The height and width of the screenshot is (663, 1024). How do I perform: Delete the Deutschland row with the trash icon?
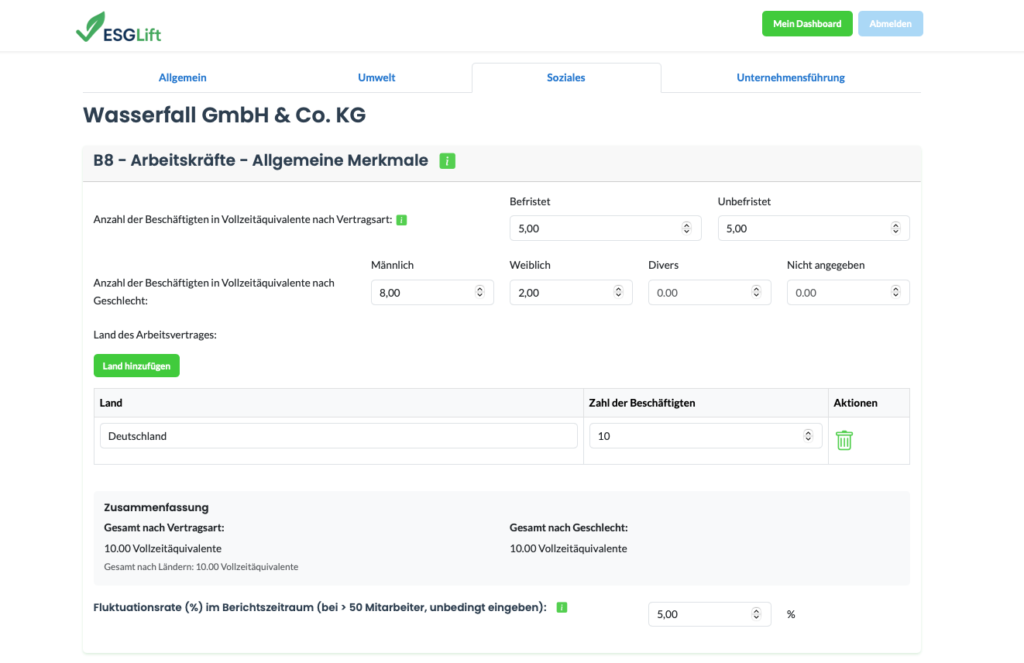(x=844, y=440)
